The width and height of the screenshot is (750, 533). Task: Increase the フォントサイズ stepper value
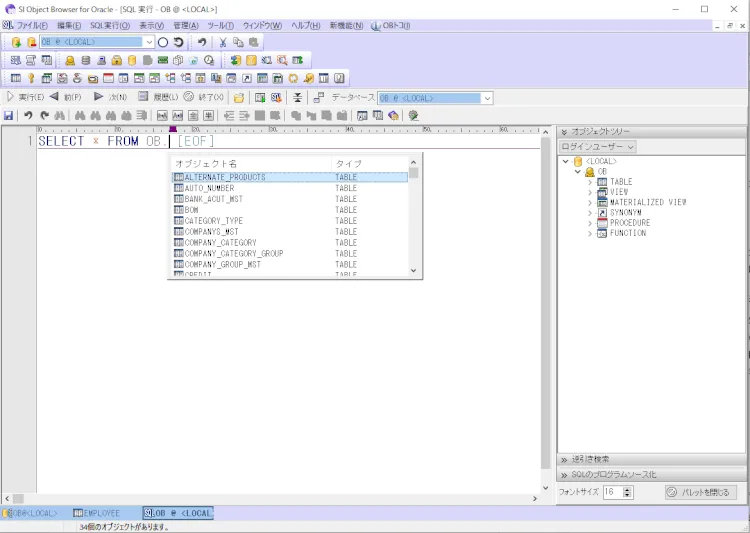[x=628, y=489]
